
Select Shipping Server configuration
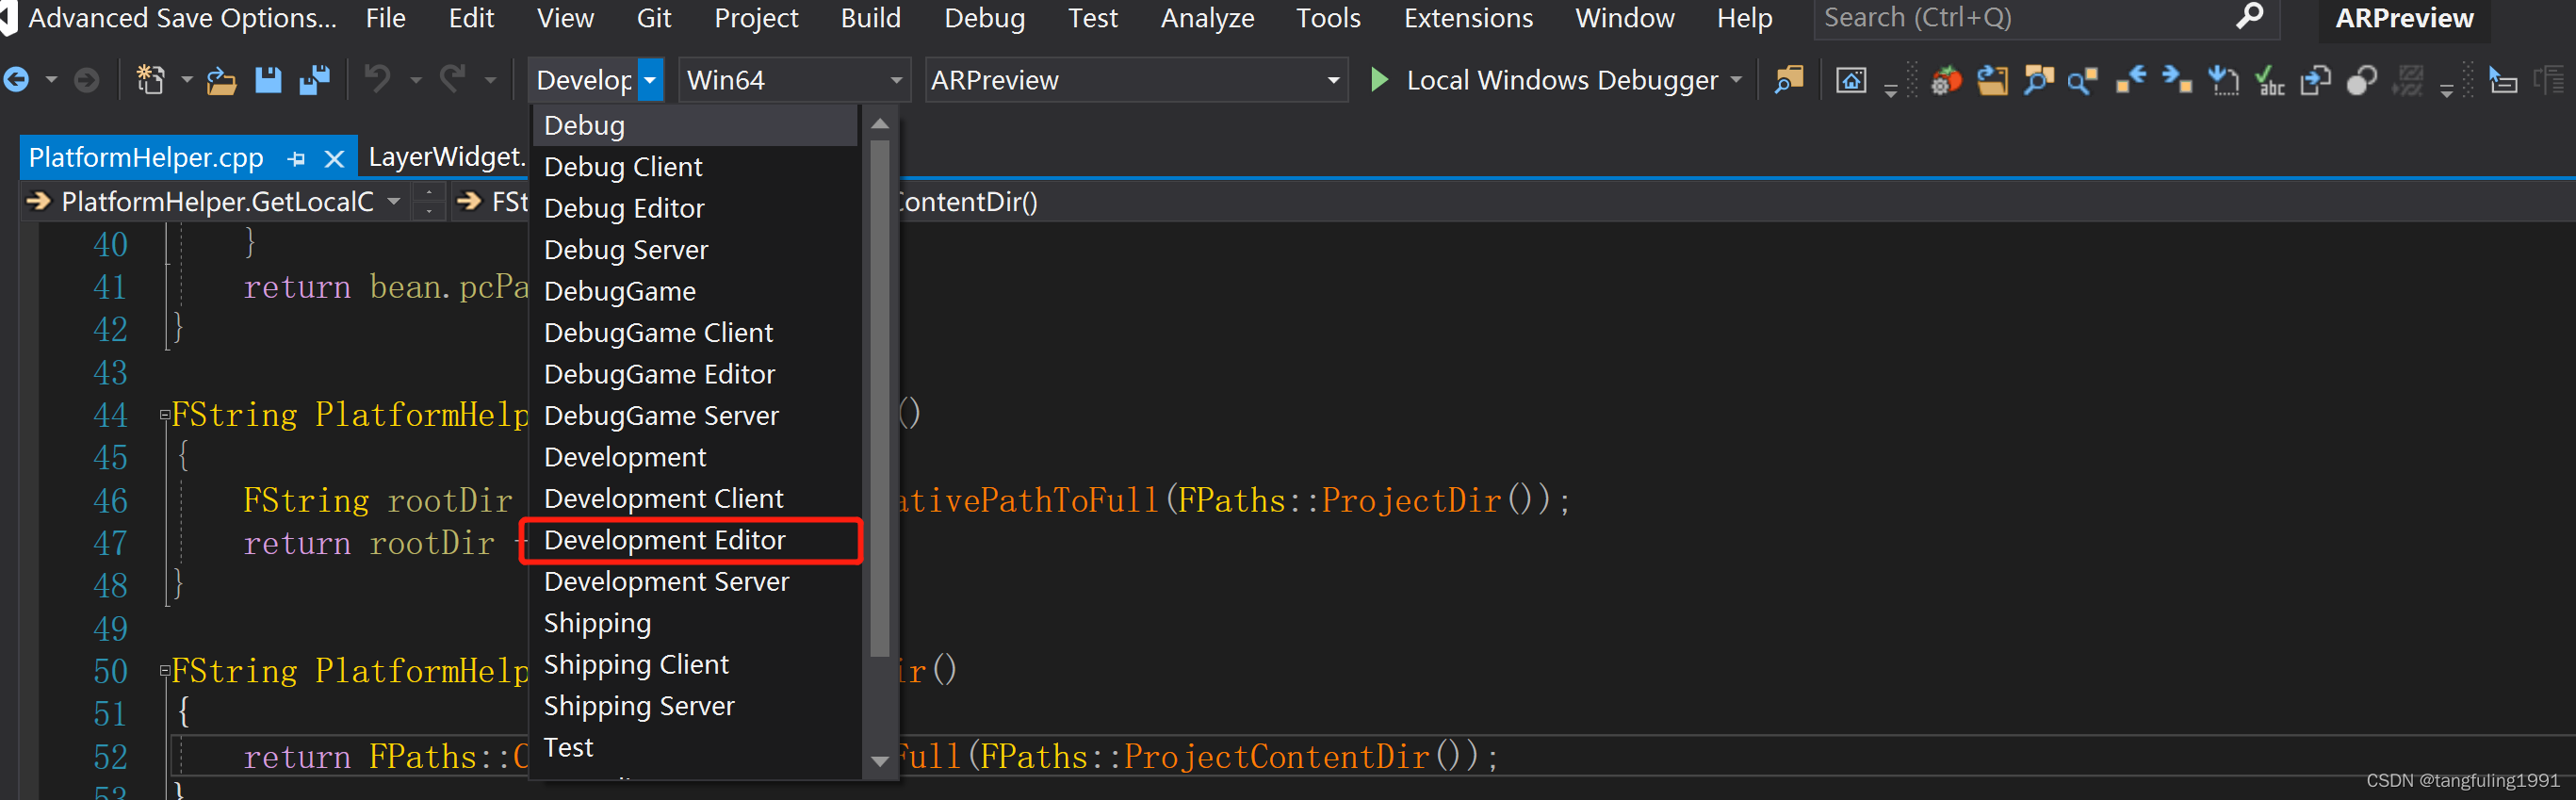(x=694, y=706)
